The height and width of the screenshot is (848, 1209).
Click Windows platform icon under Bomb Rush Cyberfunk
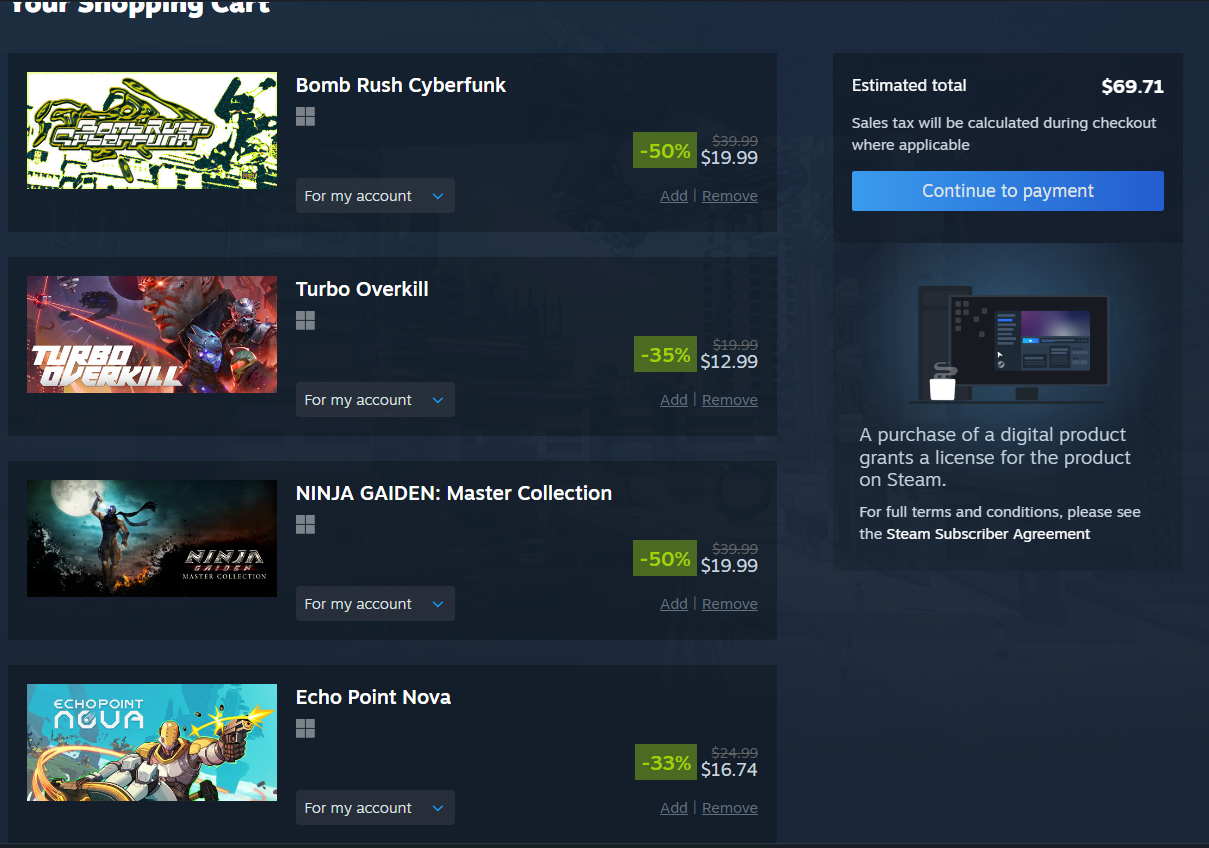click(306, 116)
